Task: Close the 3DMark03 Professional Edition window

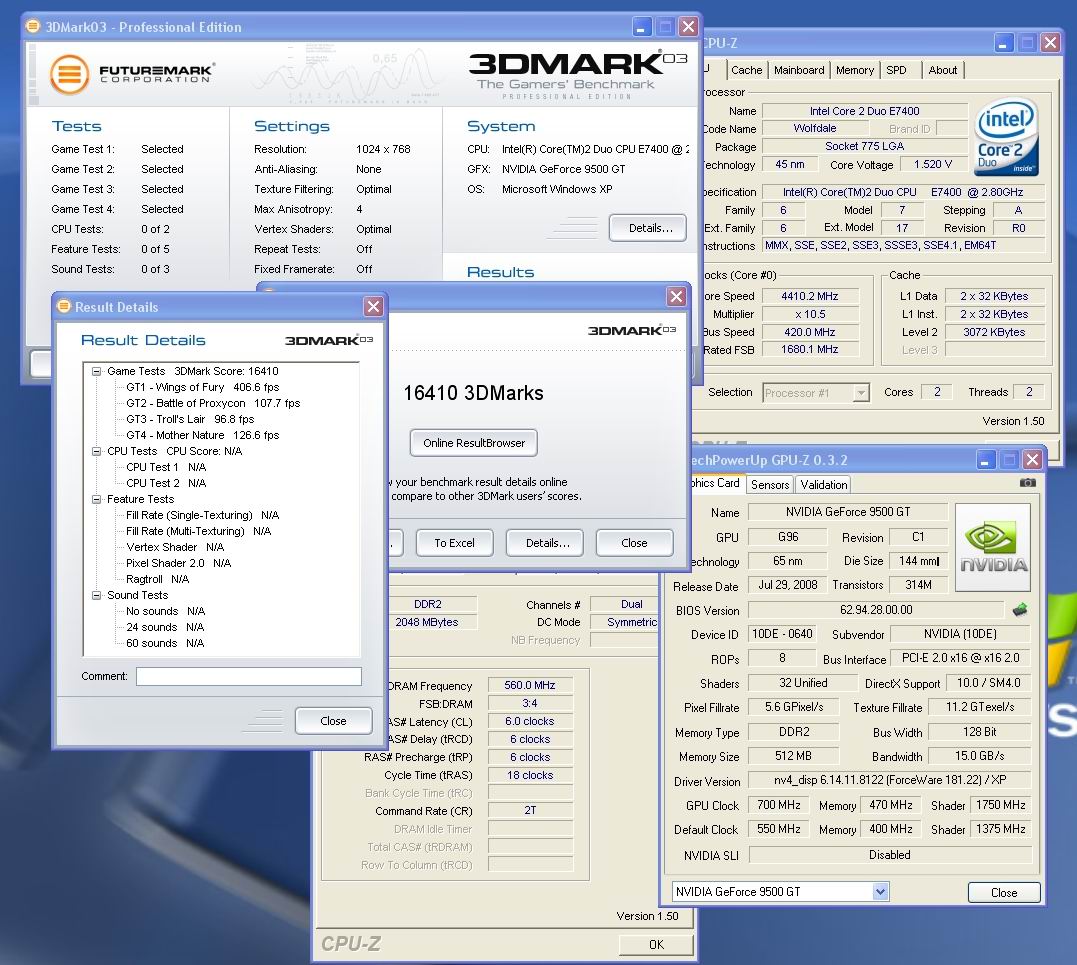Action: point(688,27)
